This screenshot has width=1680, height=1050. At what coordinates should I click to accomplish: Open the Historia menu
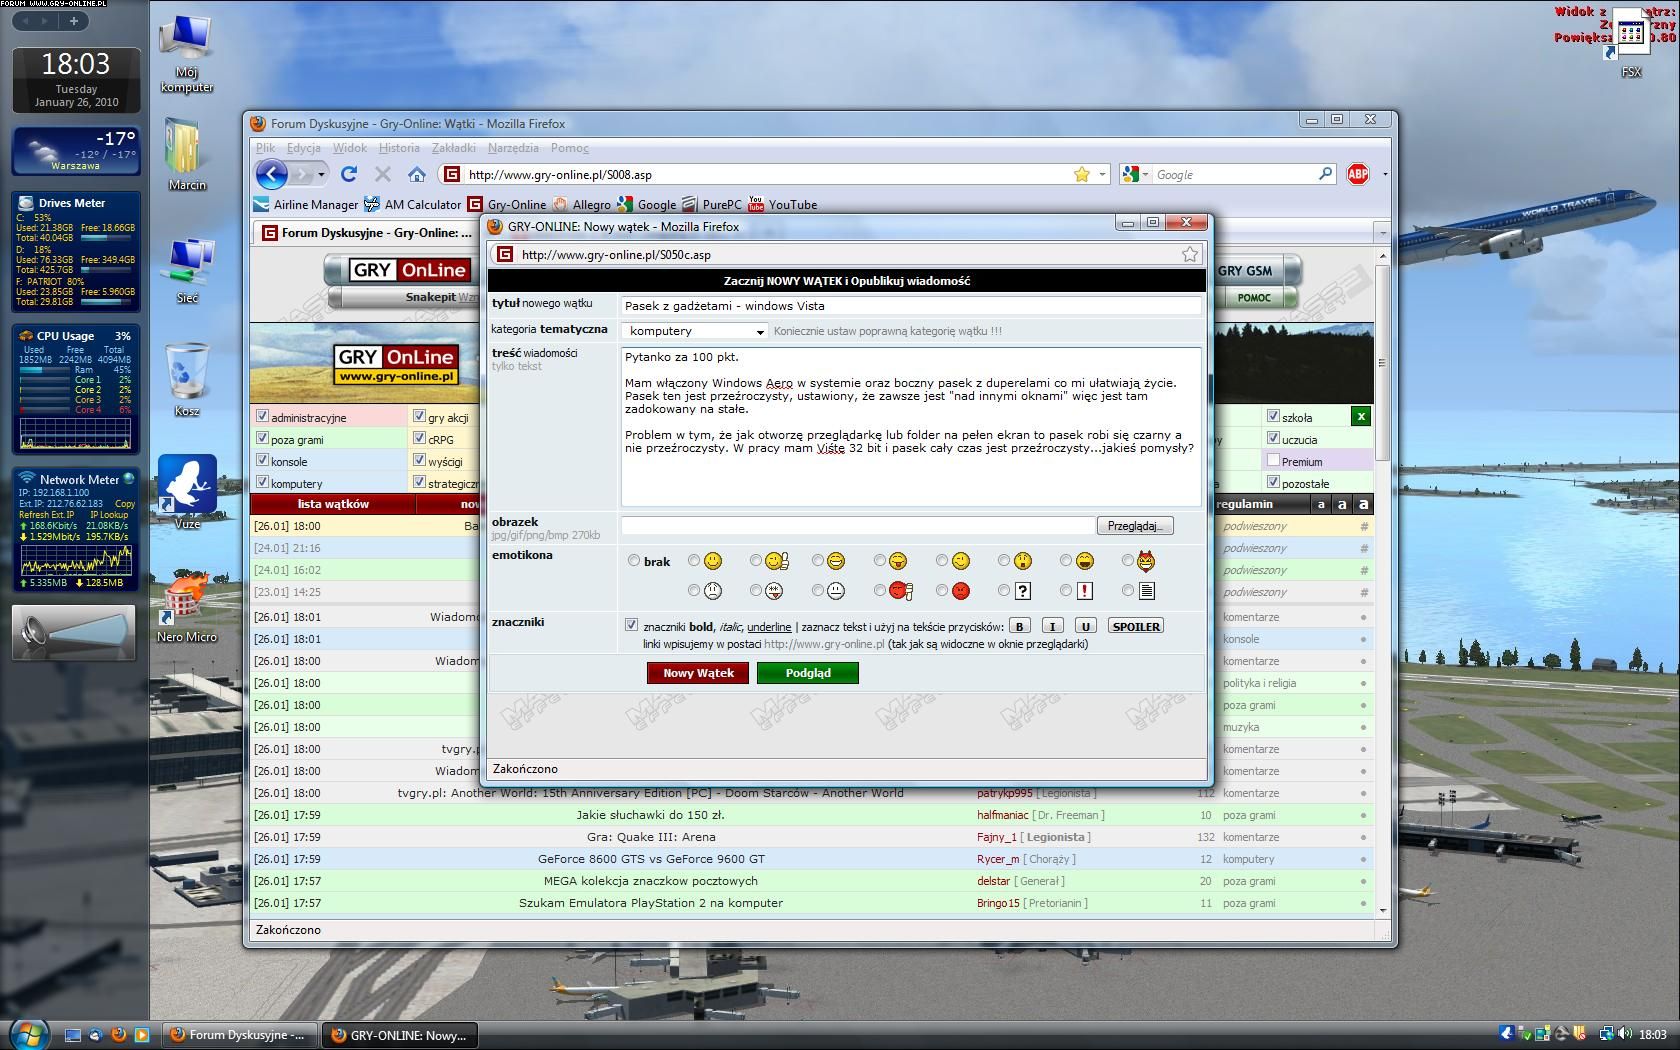pyautogui.click(x=399, y=148)
